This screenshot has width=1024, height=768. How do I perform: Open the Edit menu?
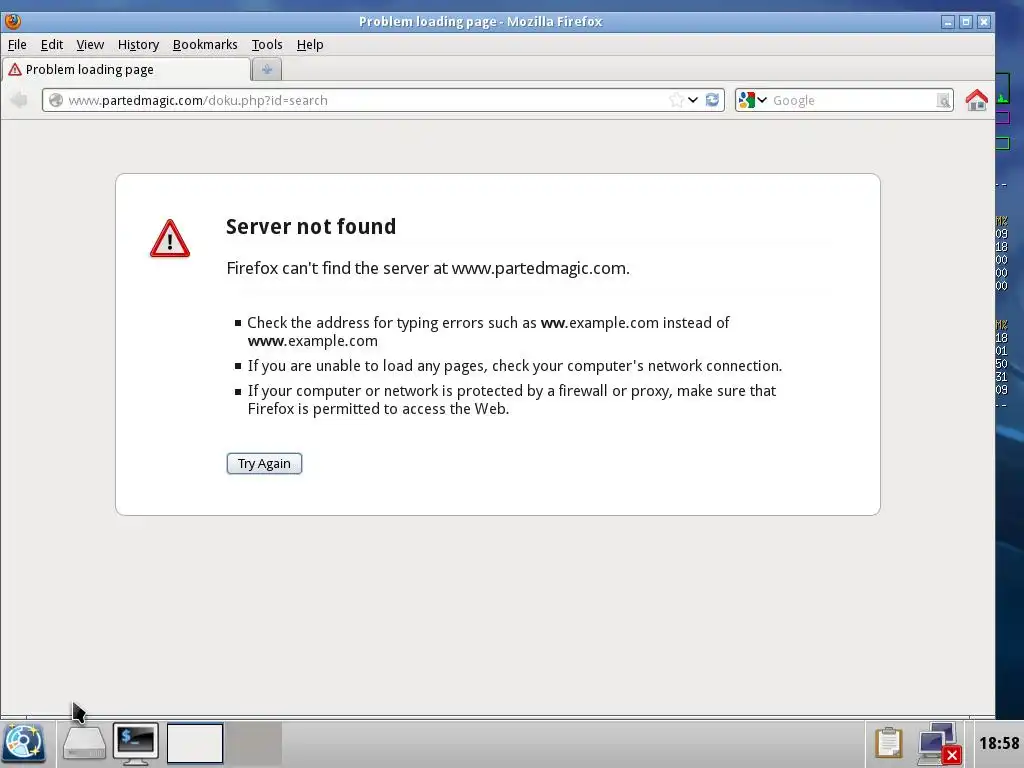[52, 44]
